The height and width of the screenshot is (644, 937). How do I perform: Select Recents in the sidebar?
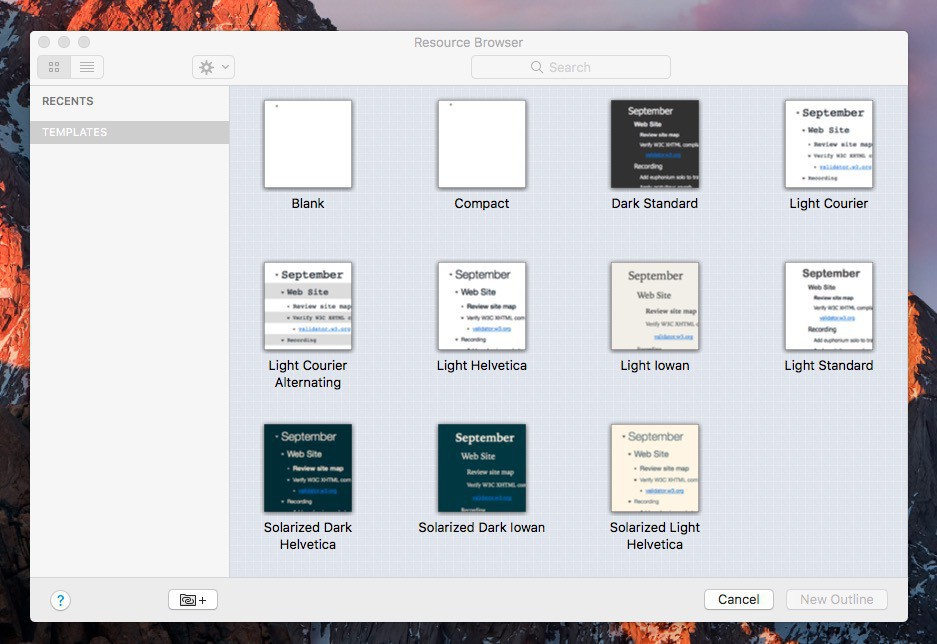(x=68, y=101)
